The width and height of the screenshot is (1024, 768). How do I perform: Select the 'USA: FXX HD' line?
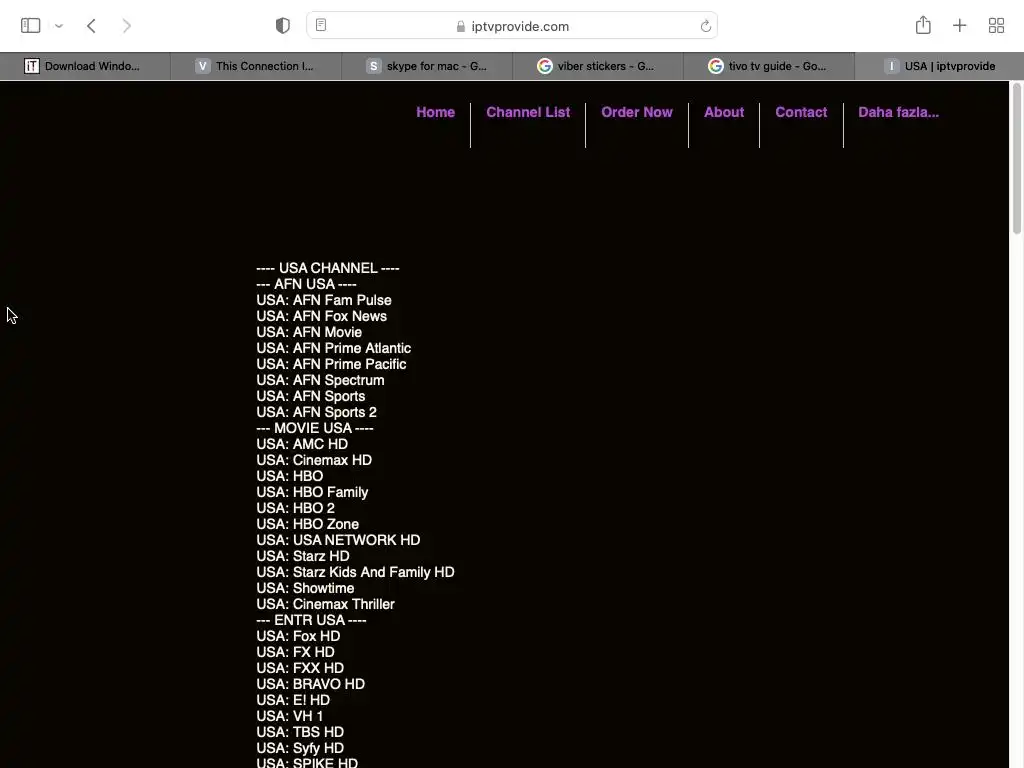pyautogui.click(x=300, y=668)
